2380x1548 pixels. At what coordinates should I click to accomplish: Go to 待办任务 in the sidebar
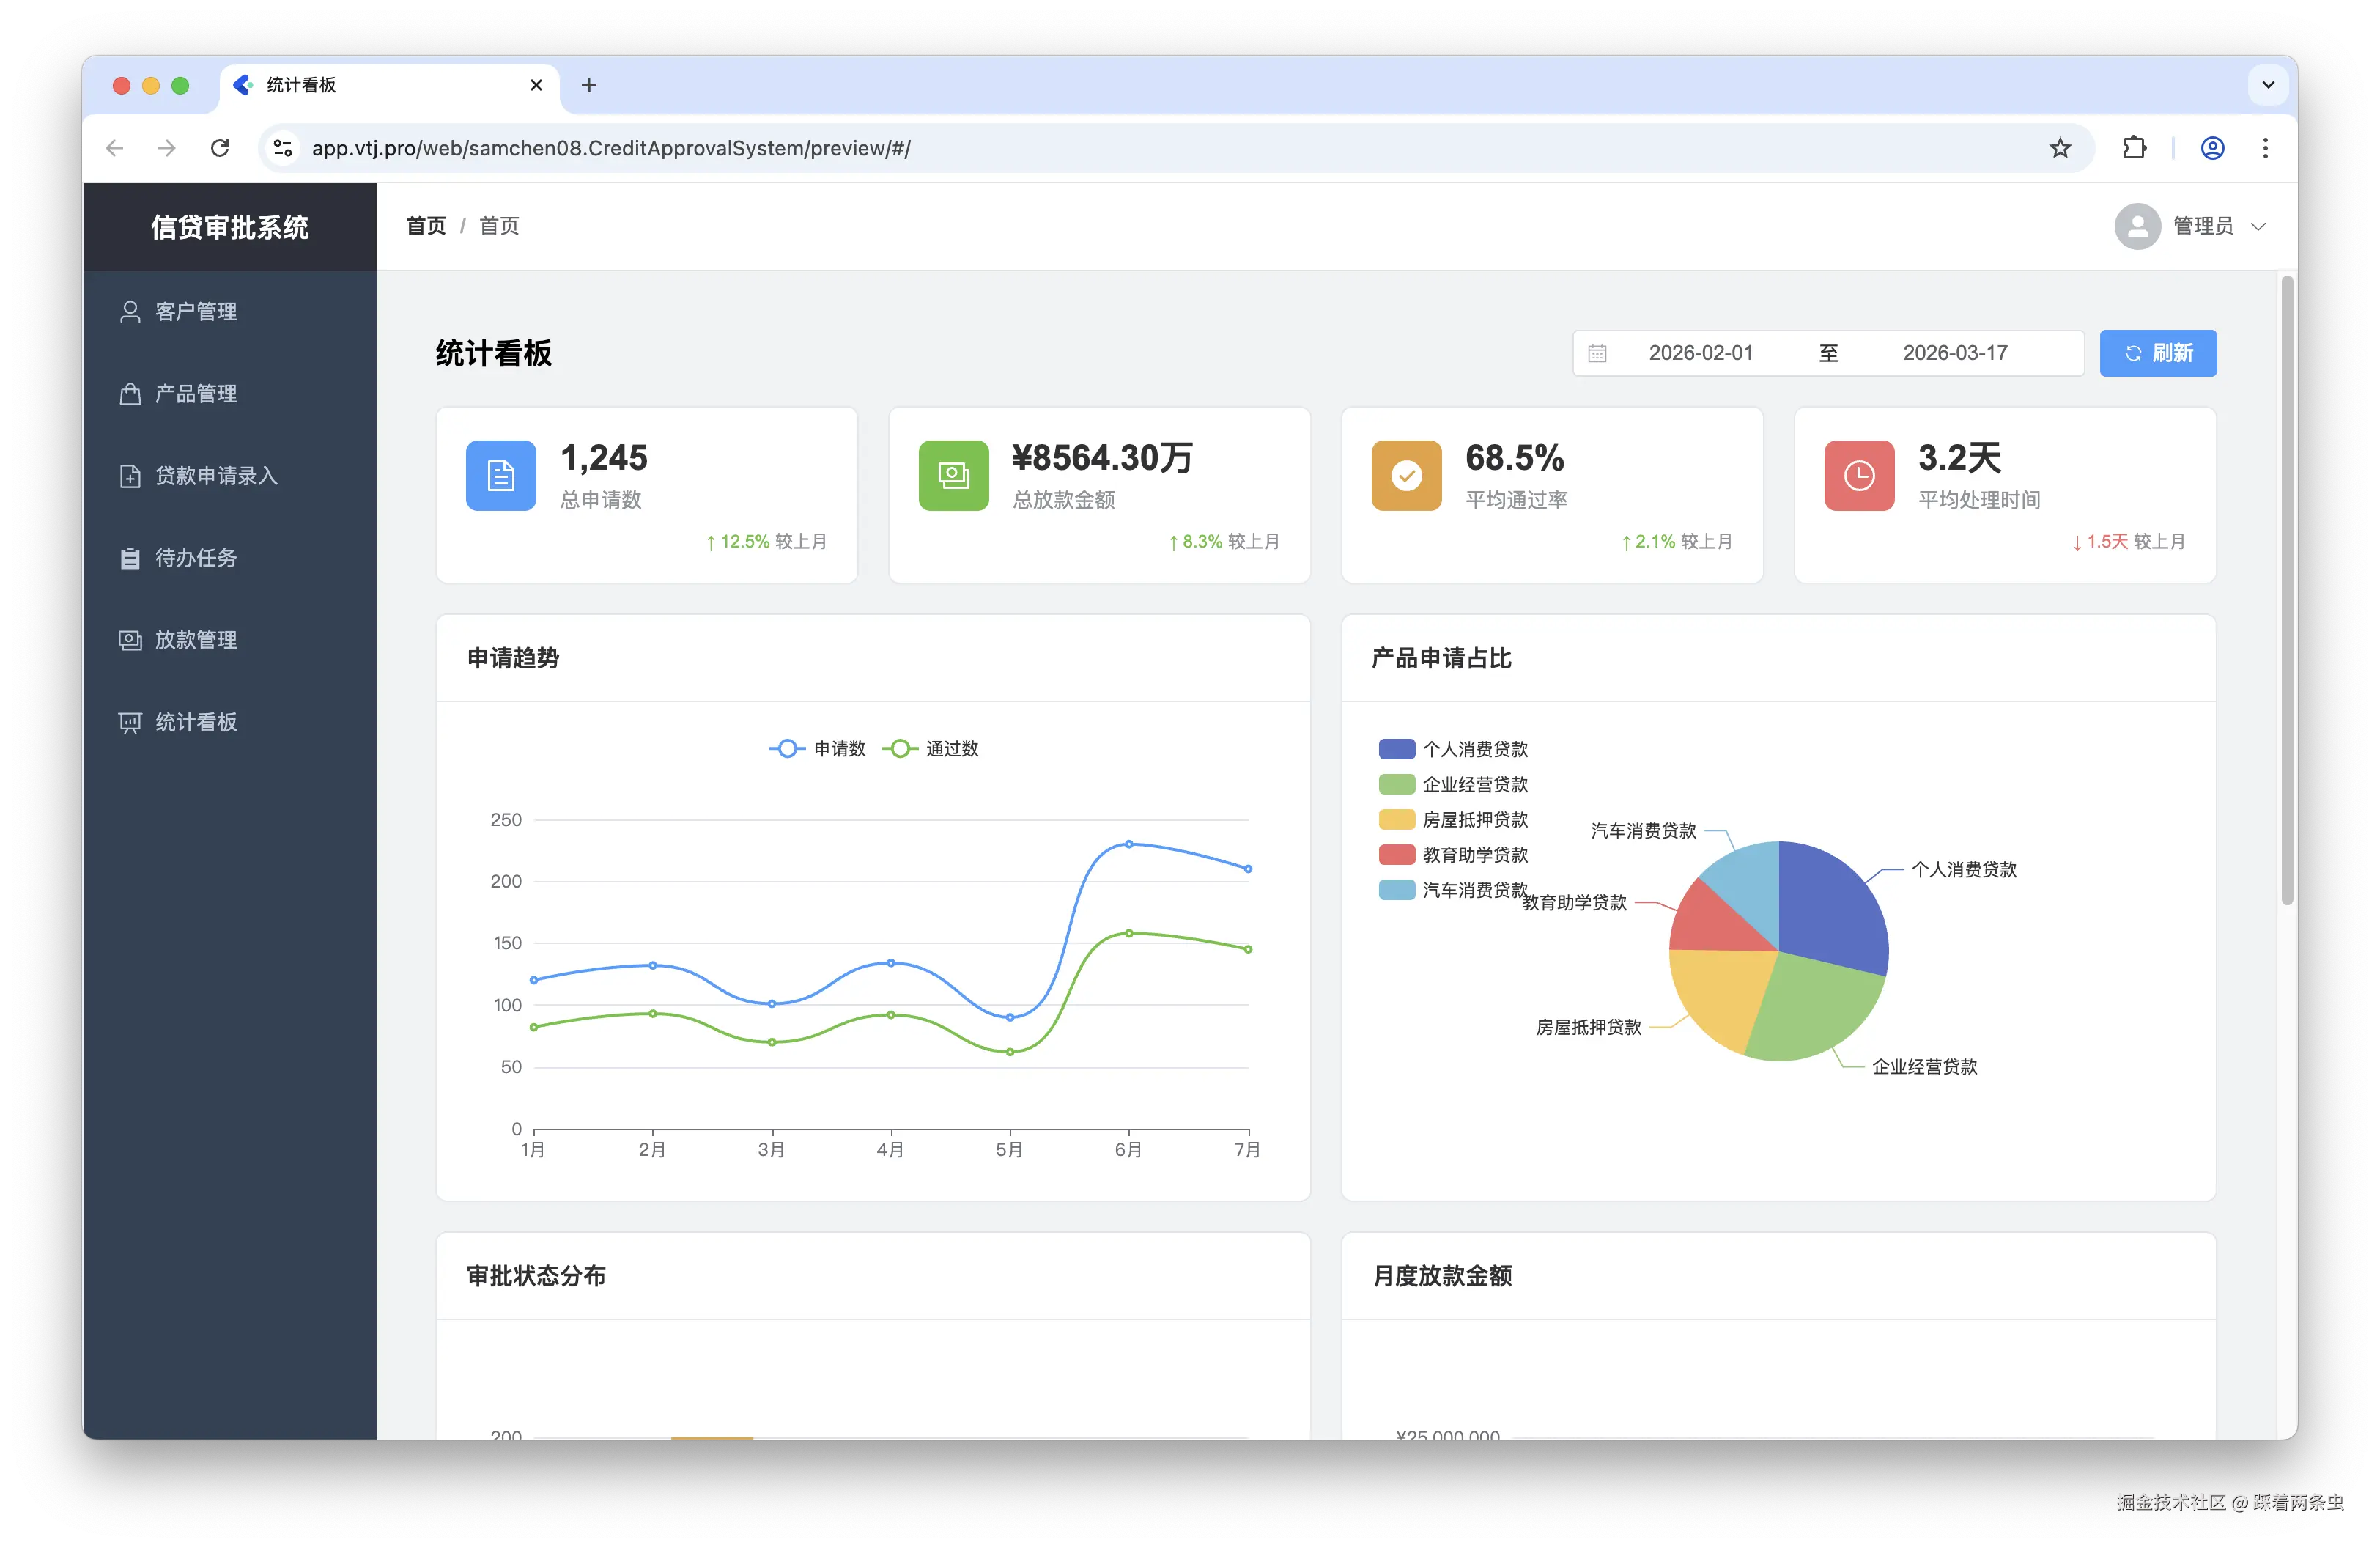pos(196,558)
